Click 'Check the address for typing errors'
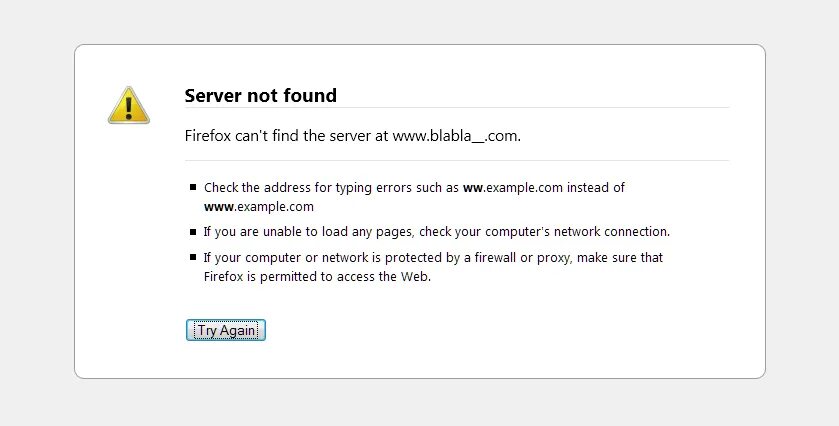 point(300,187)
